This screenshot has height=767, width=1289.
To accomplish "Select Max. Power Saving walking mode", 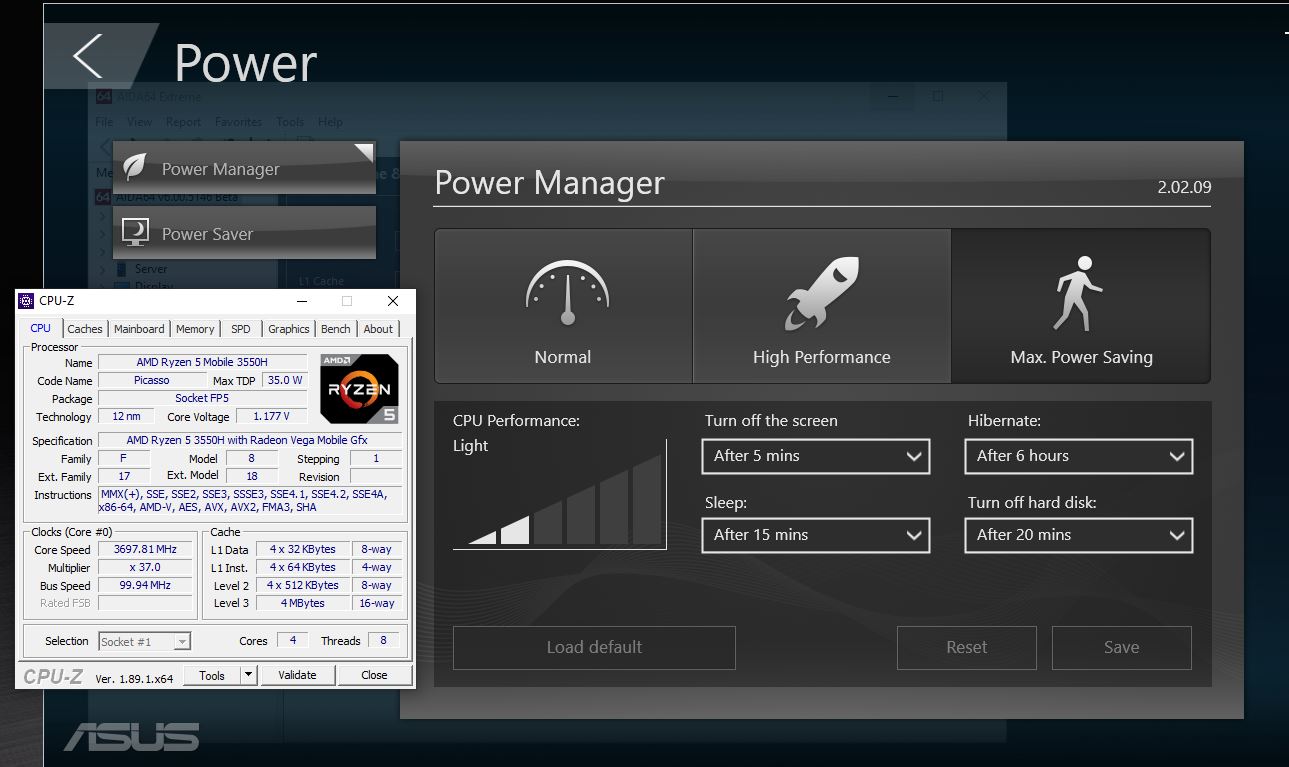I will tap(1081, 306).
